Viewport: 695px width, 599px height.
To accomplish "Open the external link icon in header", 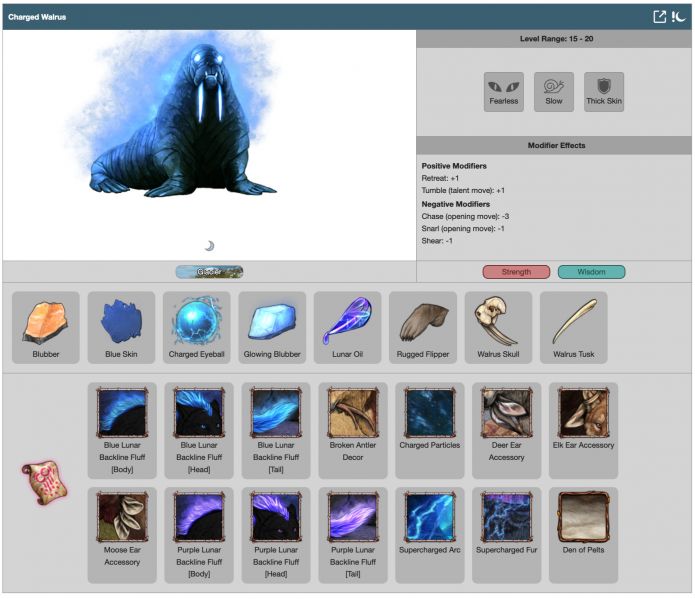I will pyautogui.click(x=660, y=16).
